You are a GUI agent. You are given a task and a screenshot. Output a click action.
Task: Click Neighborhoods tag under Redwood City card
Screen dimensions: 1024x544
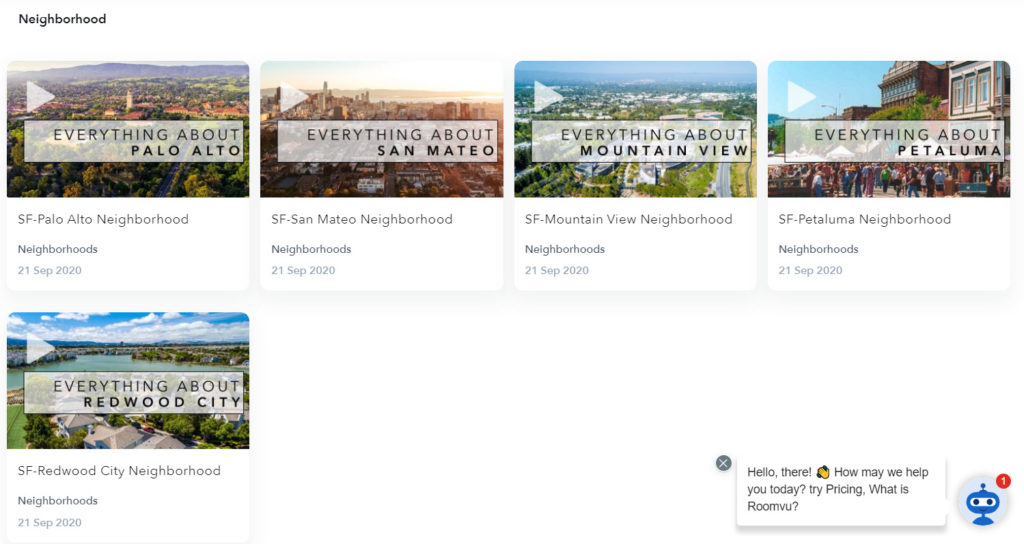click(58, 501)
